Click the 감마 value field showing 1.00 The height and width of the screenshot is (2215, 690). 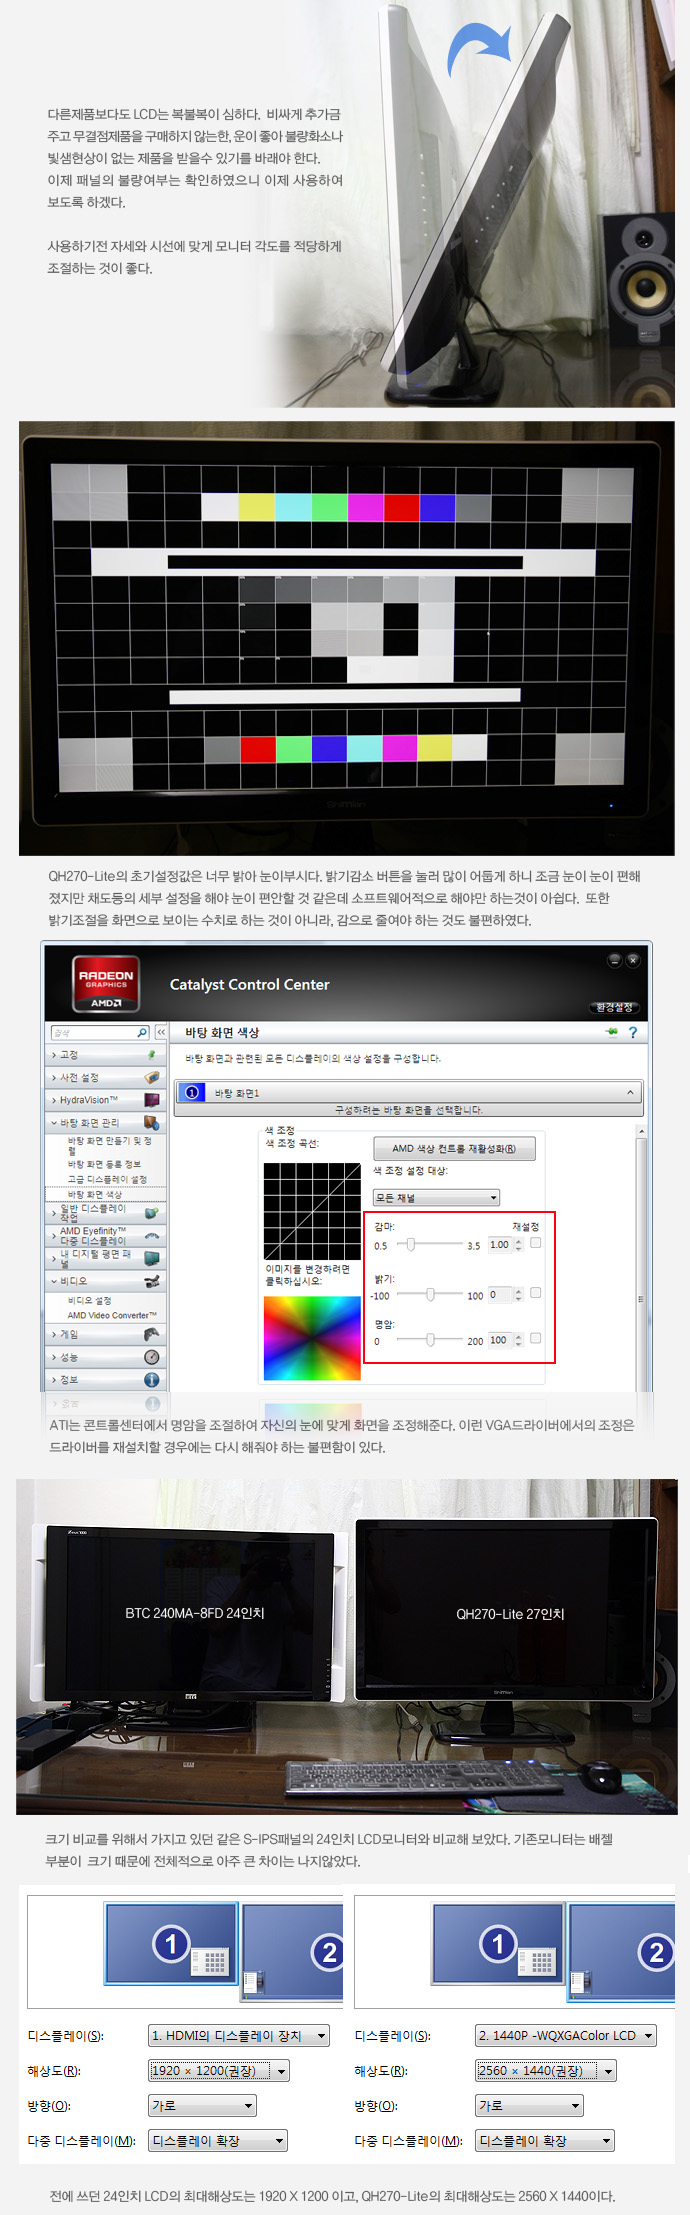pos(500,1244)
